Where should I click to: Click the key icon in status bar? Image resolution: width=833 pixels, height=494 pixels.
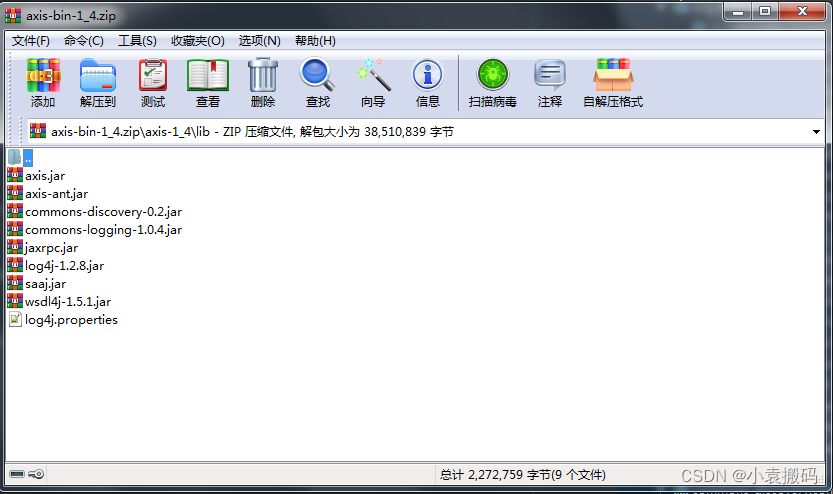[36, 474]
